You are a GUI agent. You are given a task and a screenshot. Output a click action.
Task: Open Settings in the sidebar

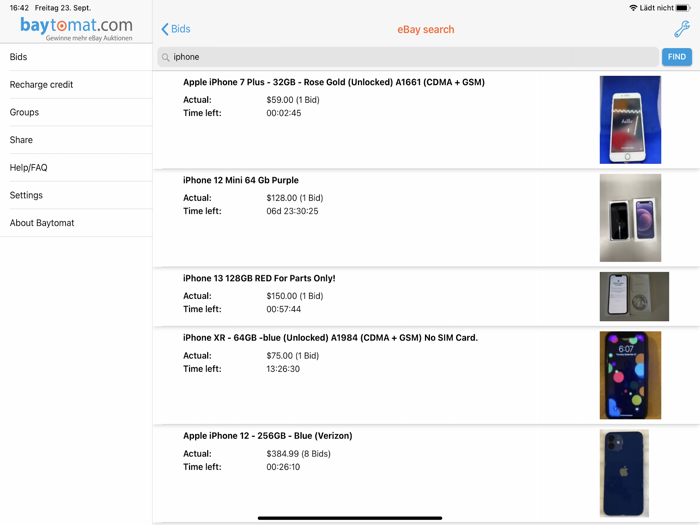[x=76, y=195]
